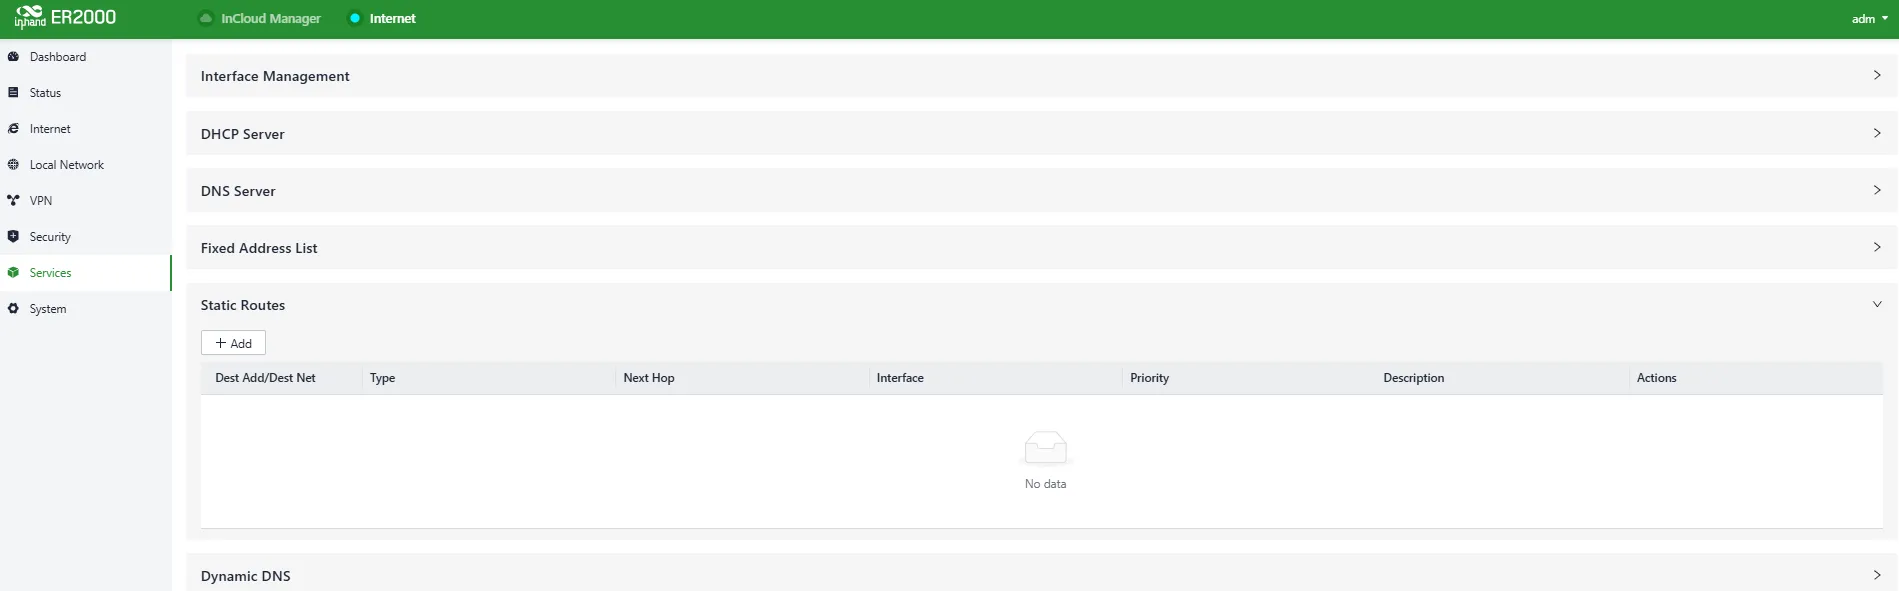The height and width of the screenshot is (591, 1899).
Task: Click the Dashboard sidebar icon
Action: coord(13,57)
